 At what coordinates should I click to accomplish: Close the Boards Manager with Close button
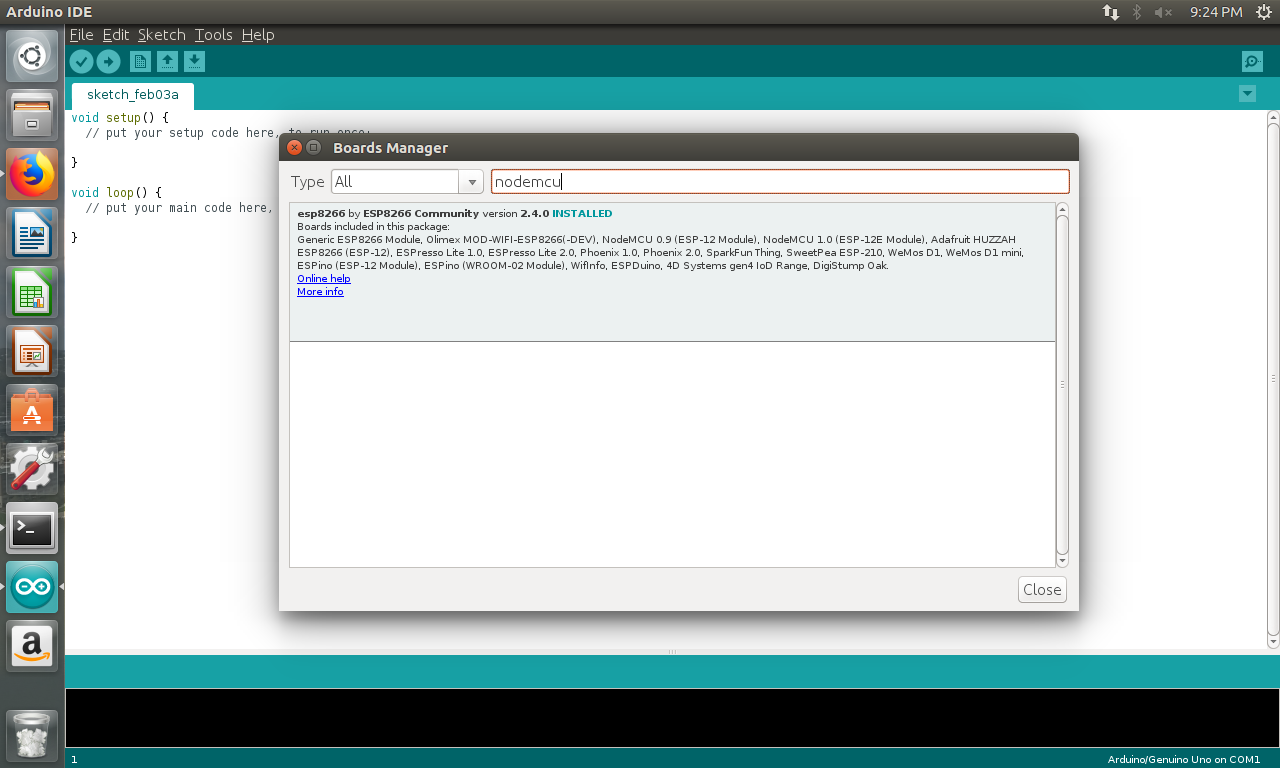click(x=1042, y=590)
